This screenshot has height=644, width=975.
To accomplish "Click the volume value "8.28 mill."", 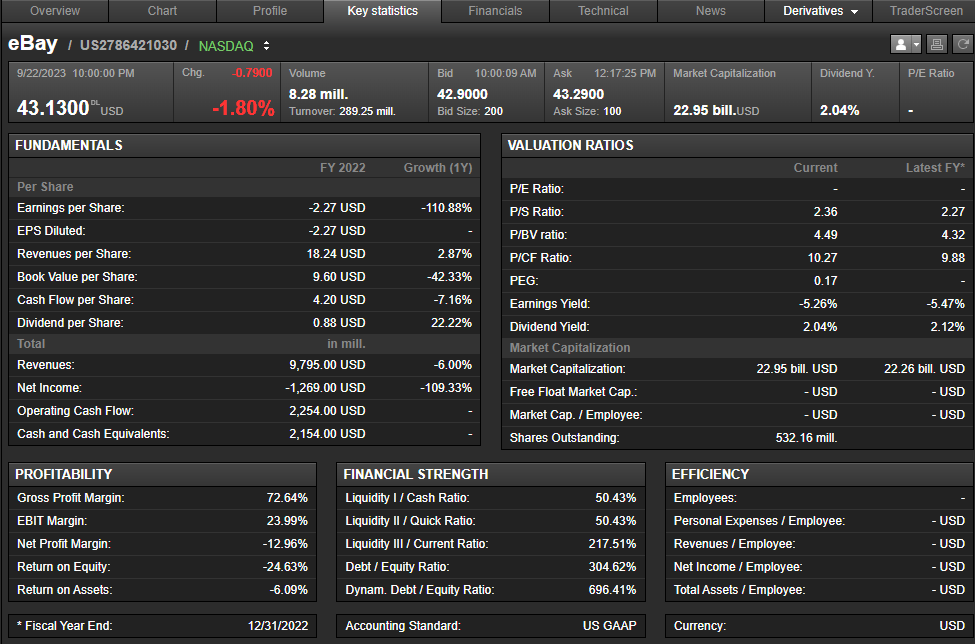I will 318,94.
